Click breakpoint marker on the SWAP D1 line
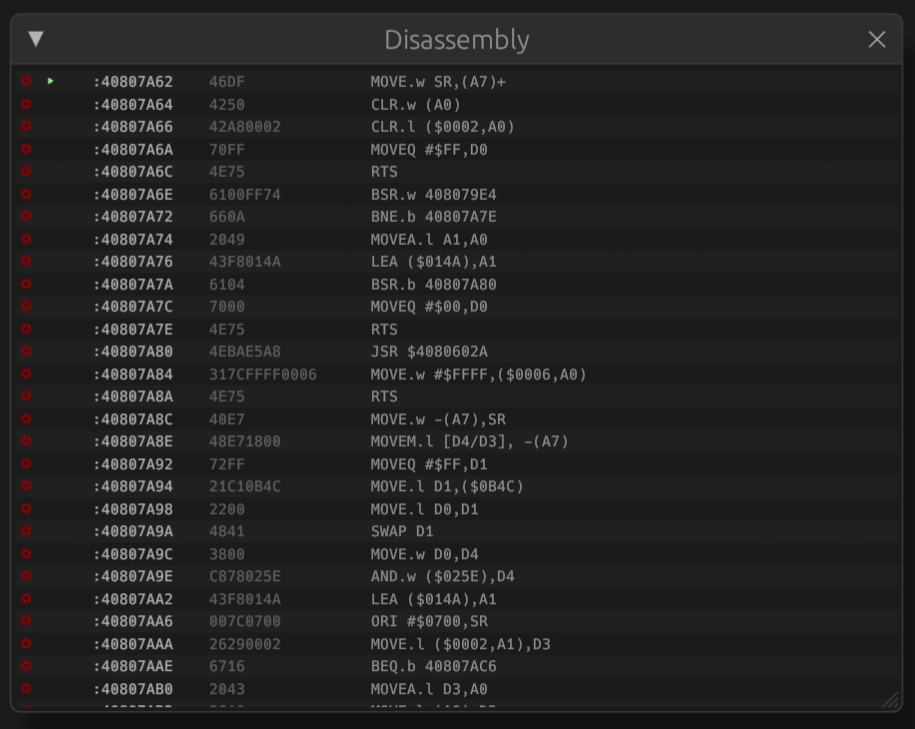The height and width of the screenshot is (729, 915). tap(25, 531)
